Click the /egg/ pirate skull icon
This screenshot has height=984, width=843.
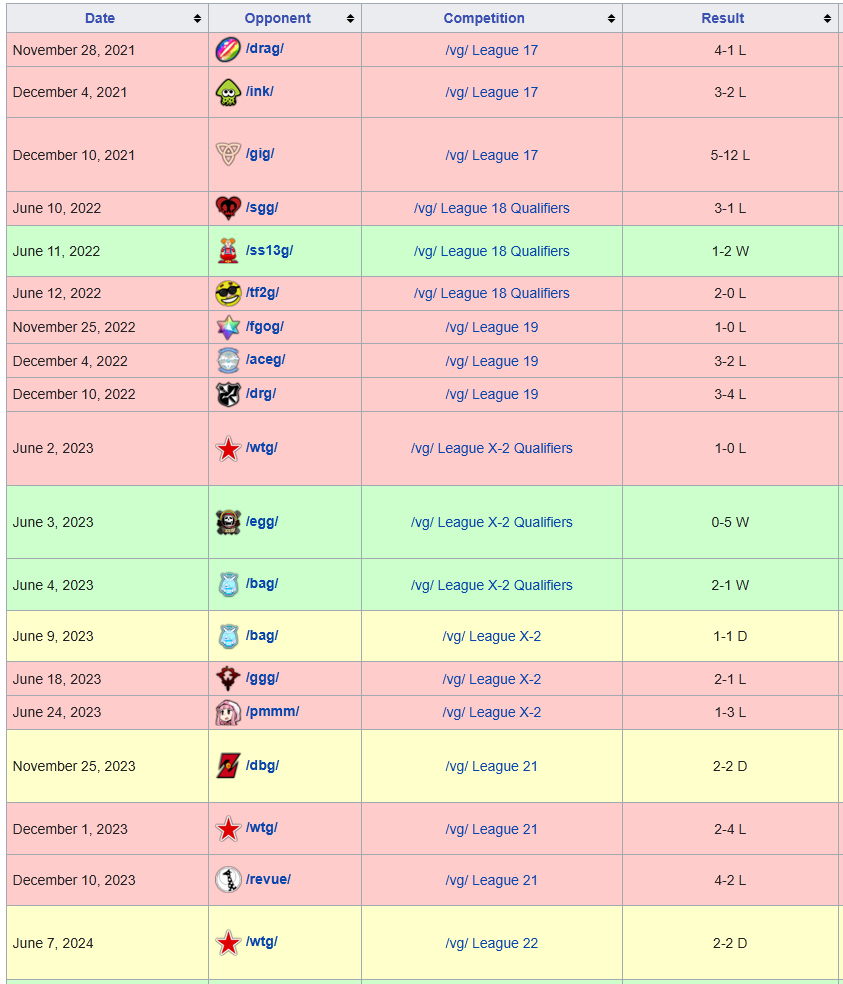[x=228, y=522]
